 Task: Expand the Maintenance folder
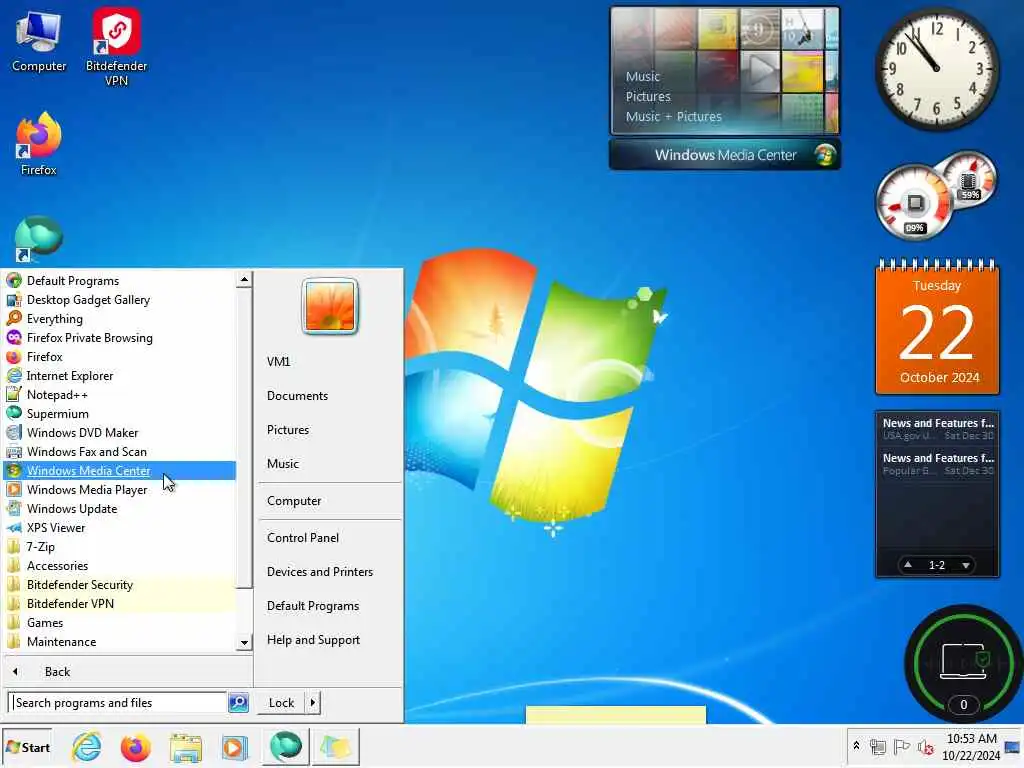tap(120, 641)
